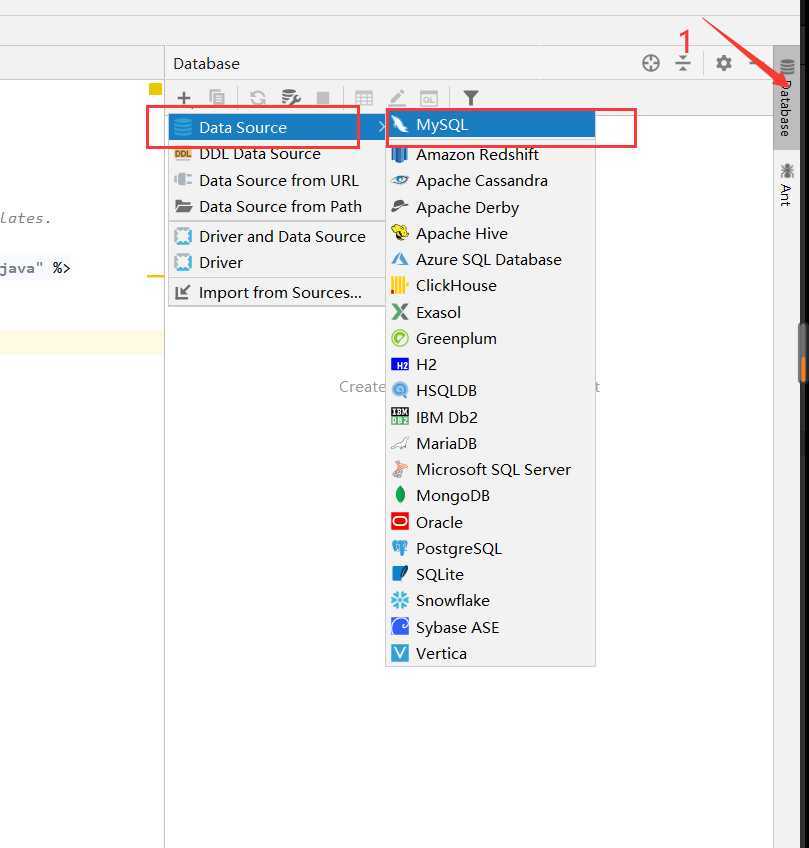
Task: Pick Apache Cassandra from the list
Action: tap(490, 181)
